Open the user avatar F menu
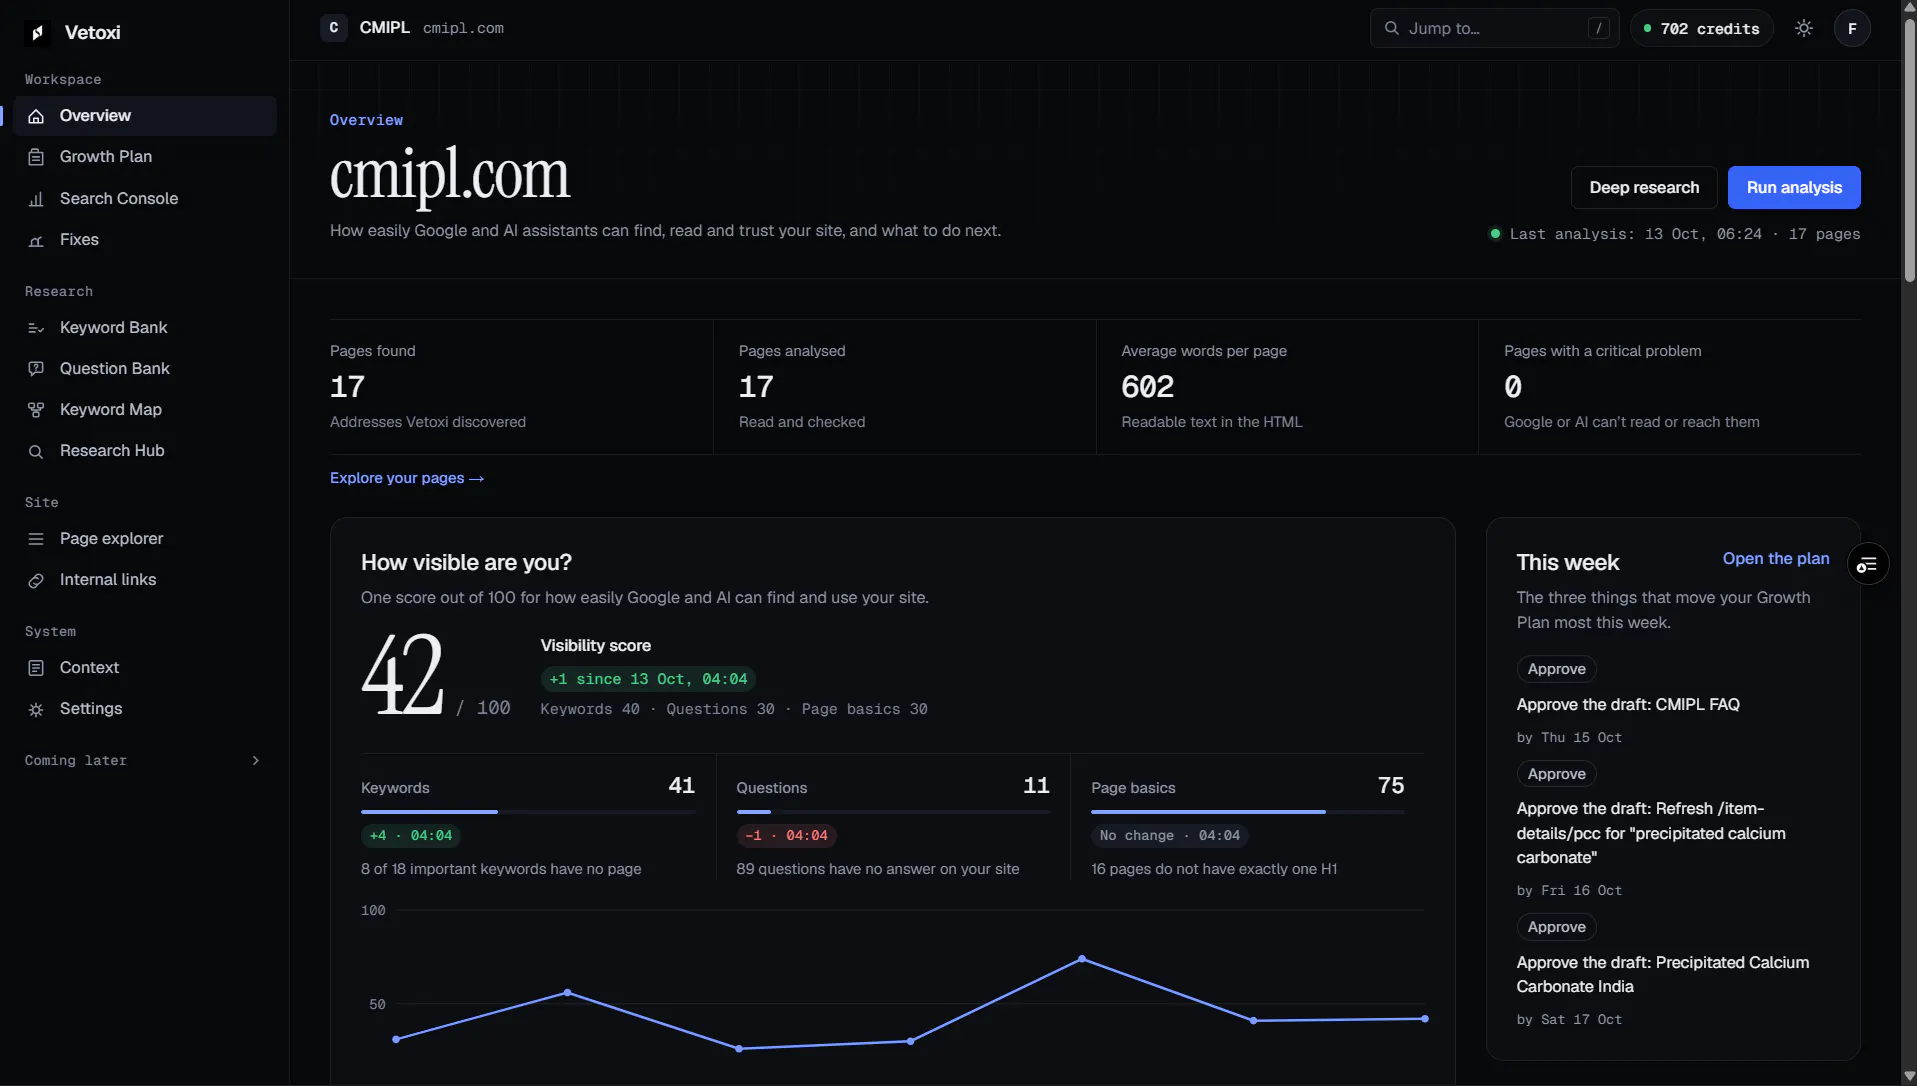Viewport: 1917px width, 1086px height. pyautogui.click(x=1852, y=28)
